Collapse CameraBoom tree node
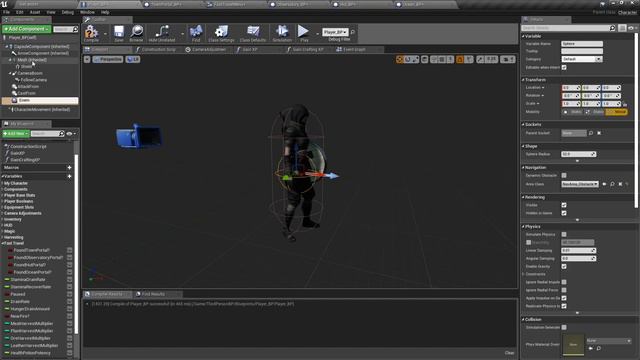This screenshot has height=360, width=640. click(10, 73)
